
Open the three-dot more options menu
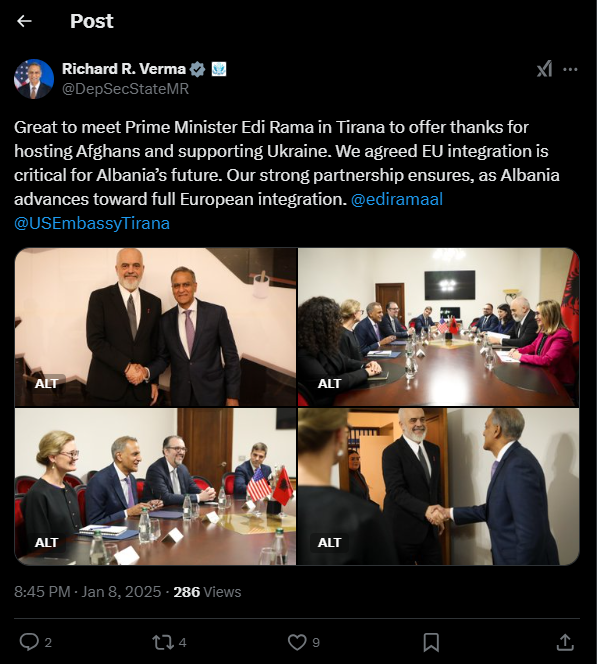[570, 69]
